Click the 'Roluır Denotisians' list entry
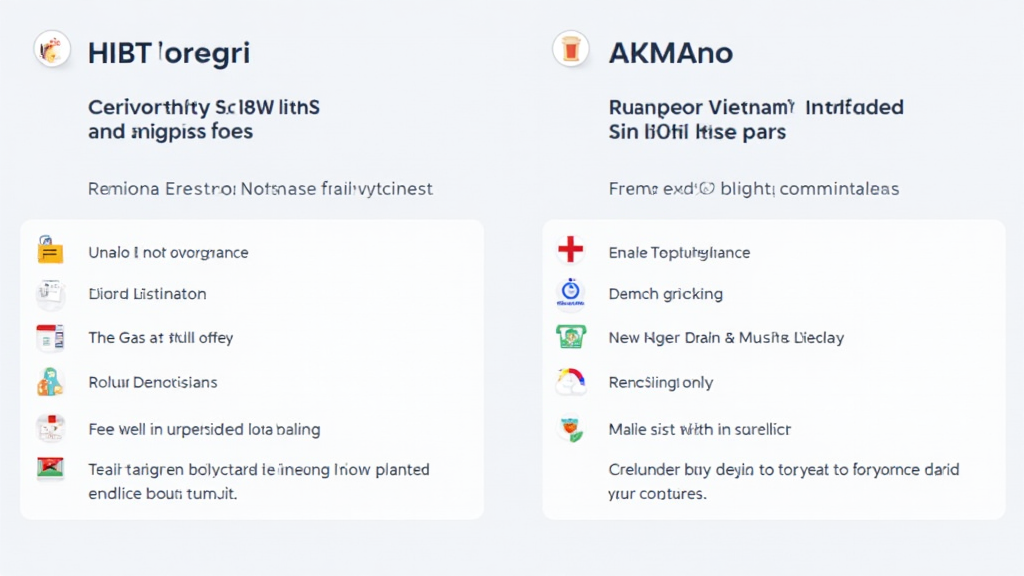The height and width of the screenshot is (576, 1024). (152, 382)
